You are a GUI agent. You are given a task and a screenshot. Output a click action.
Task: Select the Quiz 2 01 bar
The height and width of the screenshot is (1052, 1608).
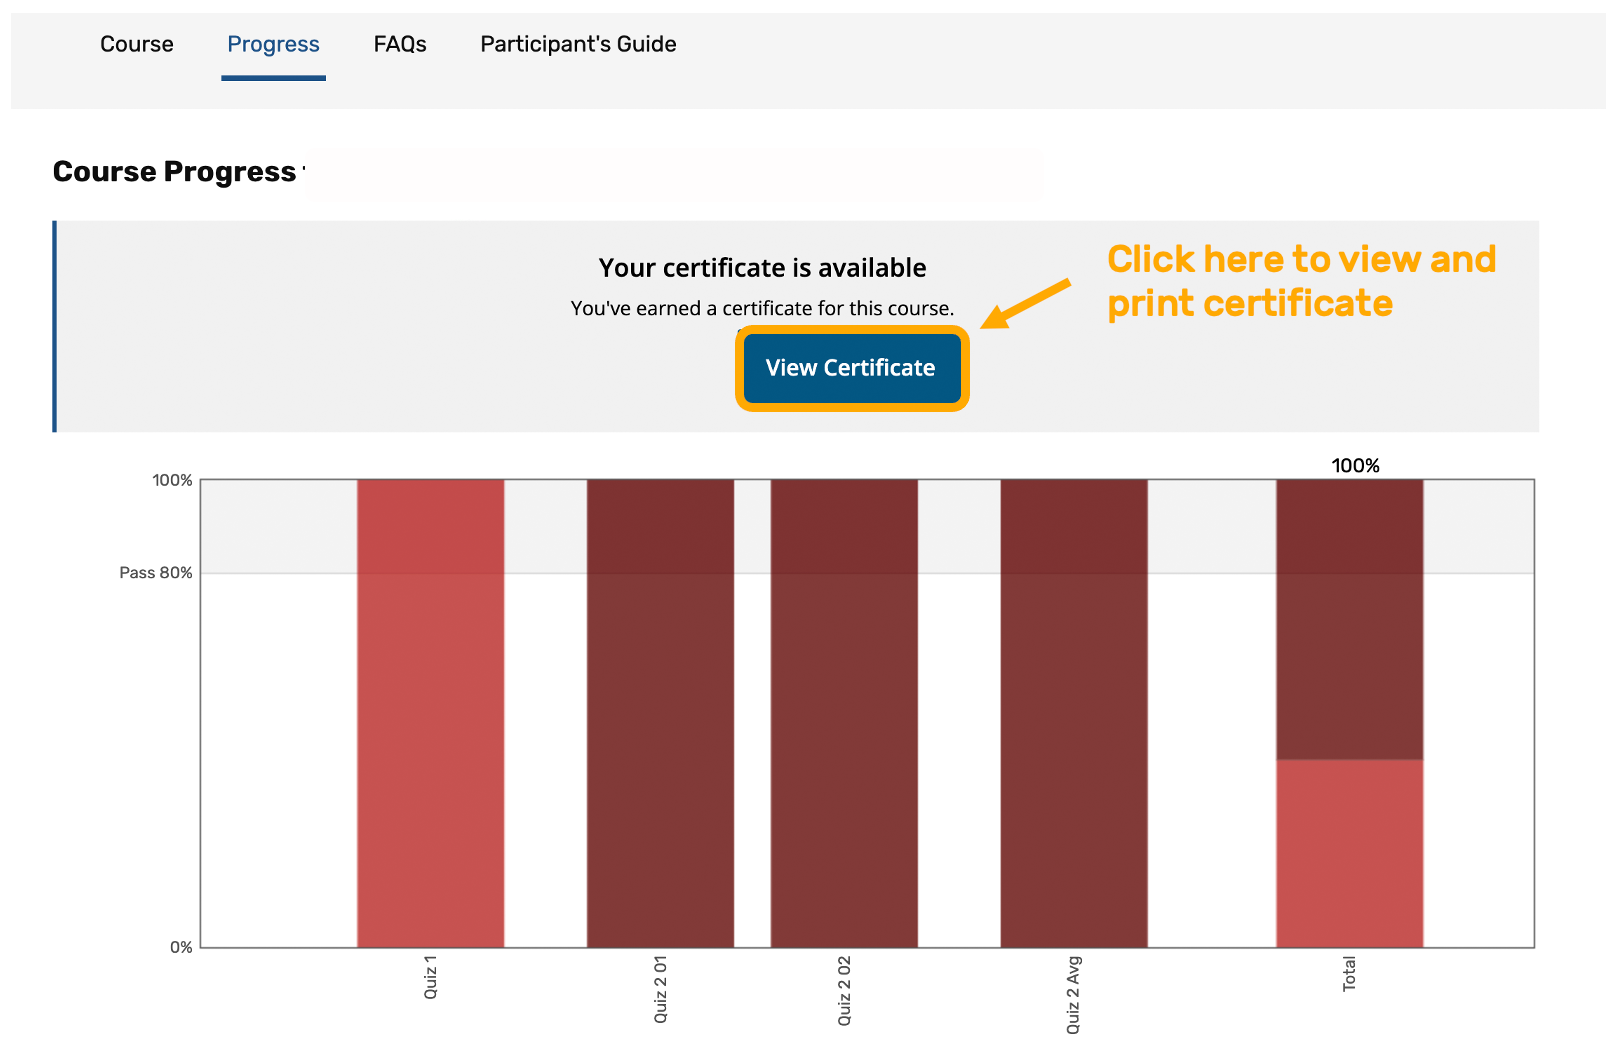coord(660,713)
